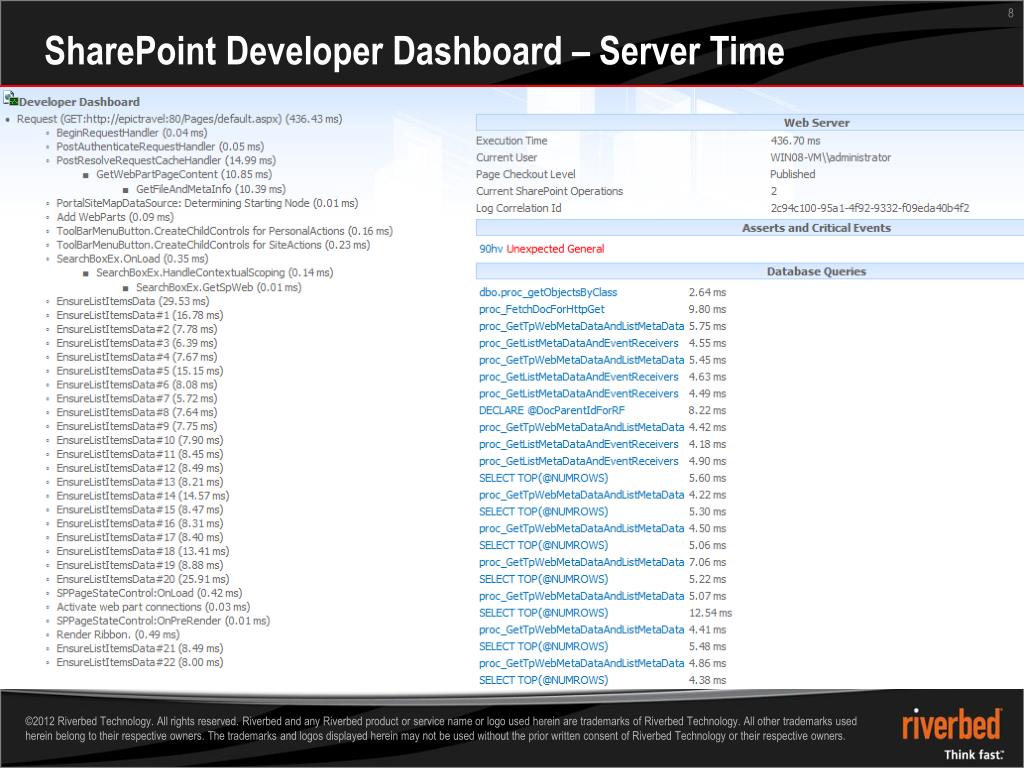This screenshot has width=1024, height=768.
Task: Open SELECT TOP(@NUMROWS) query taking 4.38 ms
Action: (x=543, y=680)
